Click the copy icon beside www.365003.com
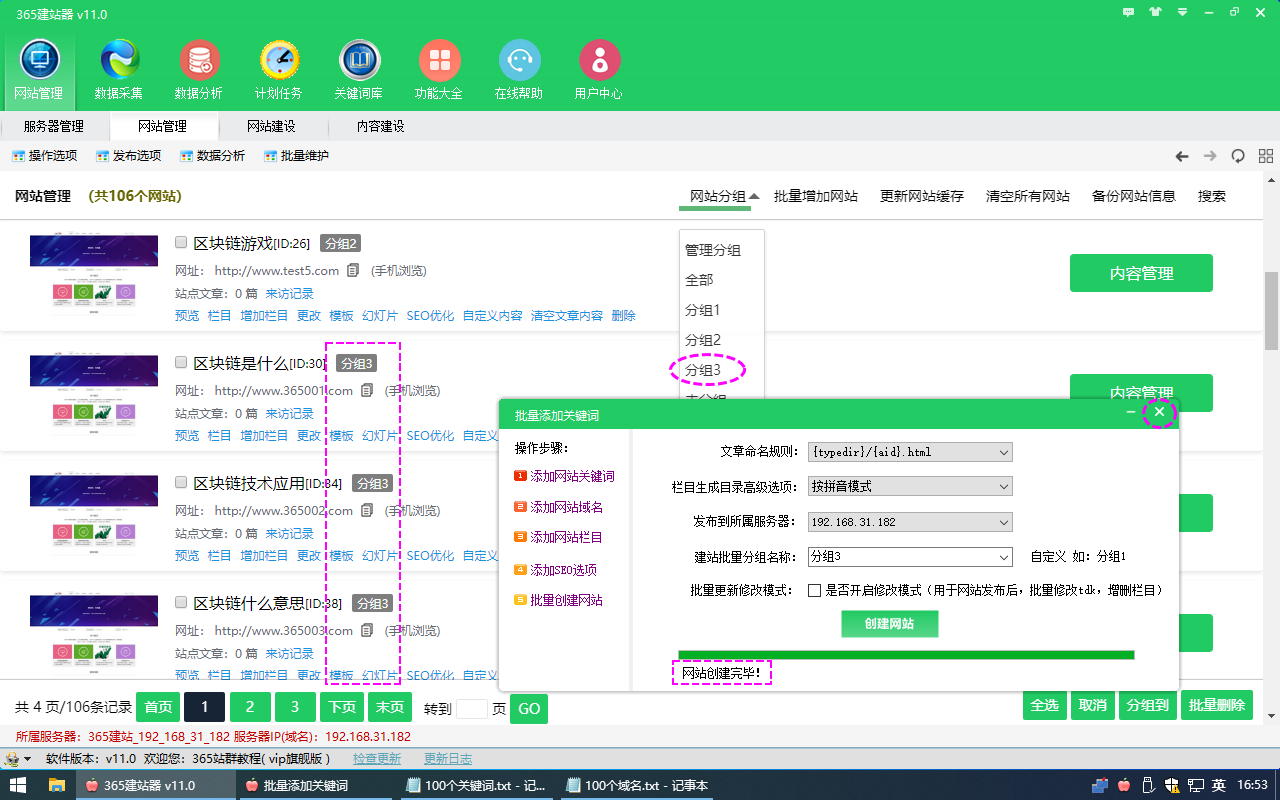The image size is (1280, 800). 367,630
